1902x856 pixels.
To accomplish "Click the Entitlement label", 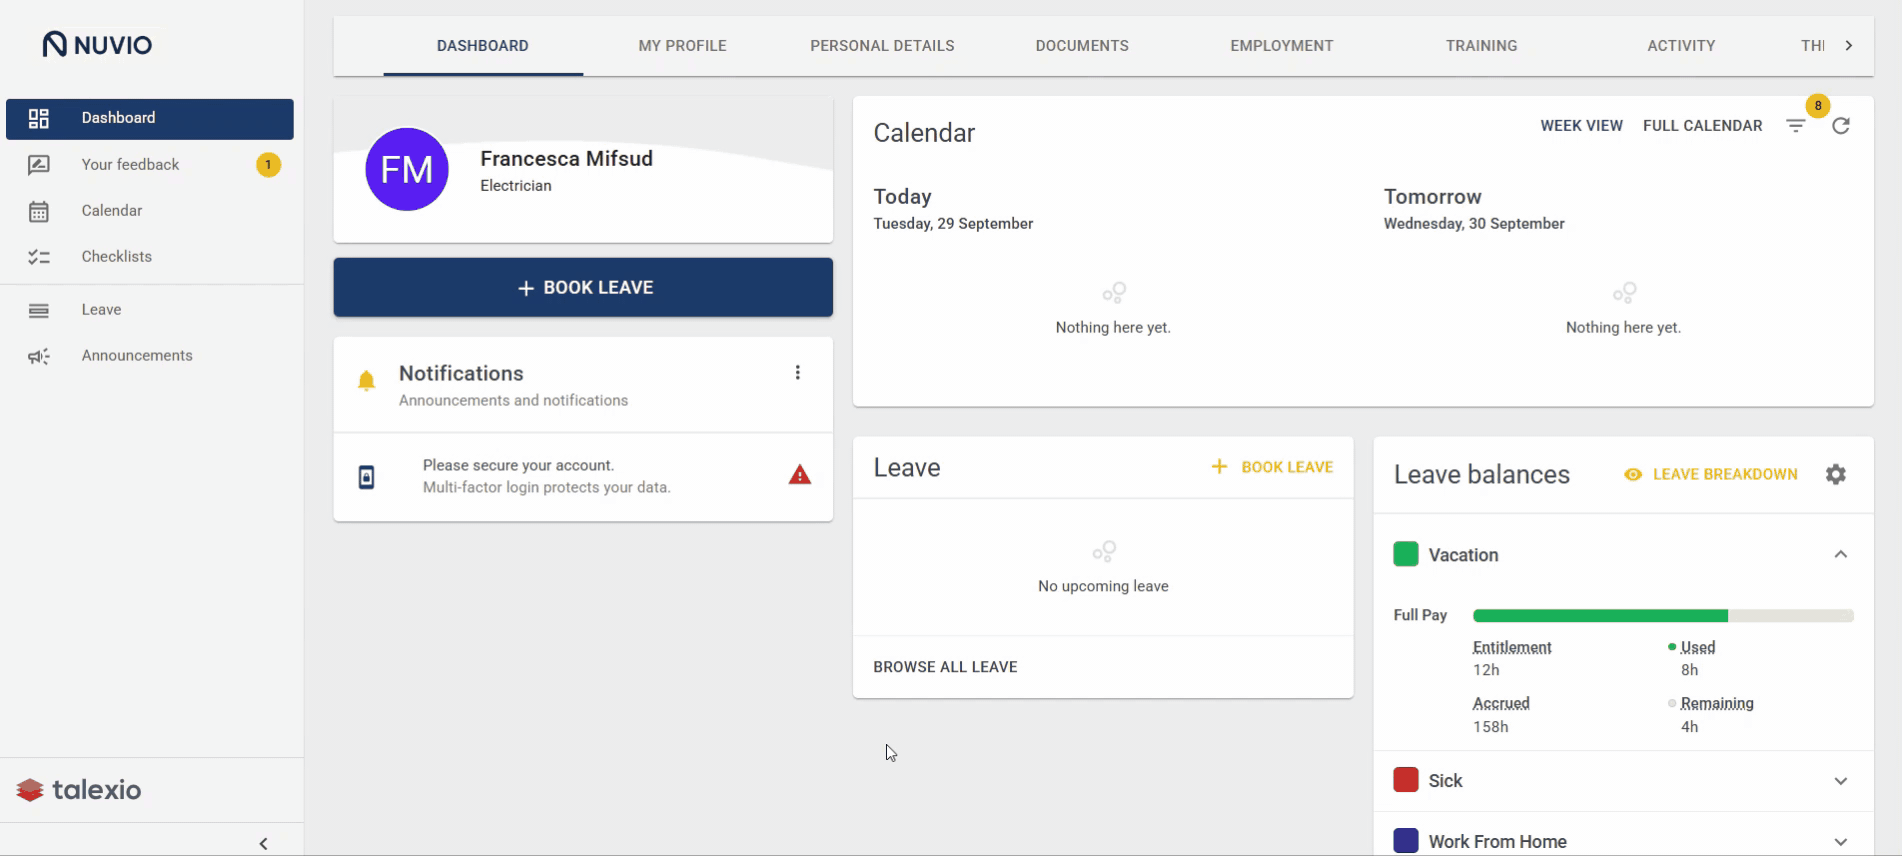I will (x=1512, y=648).
